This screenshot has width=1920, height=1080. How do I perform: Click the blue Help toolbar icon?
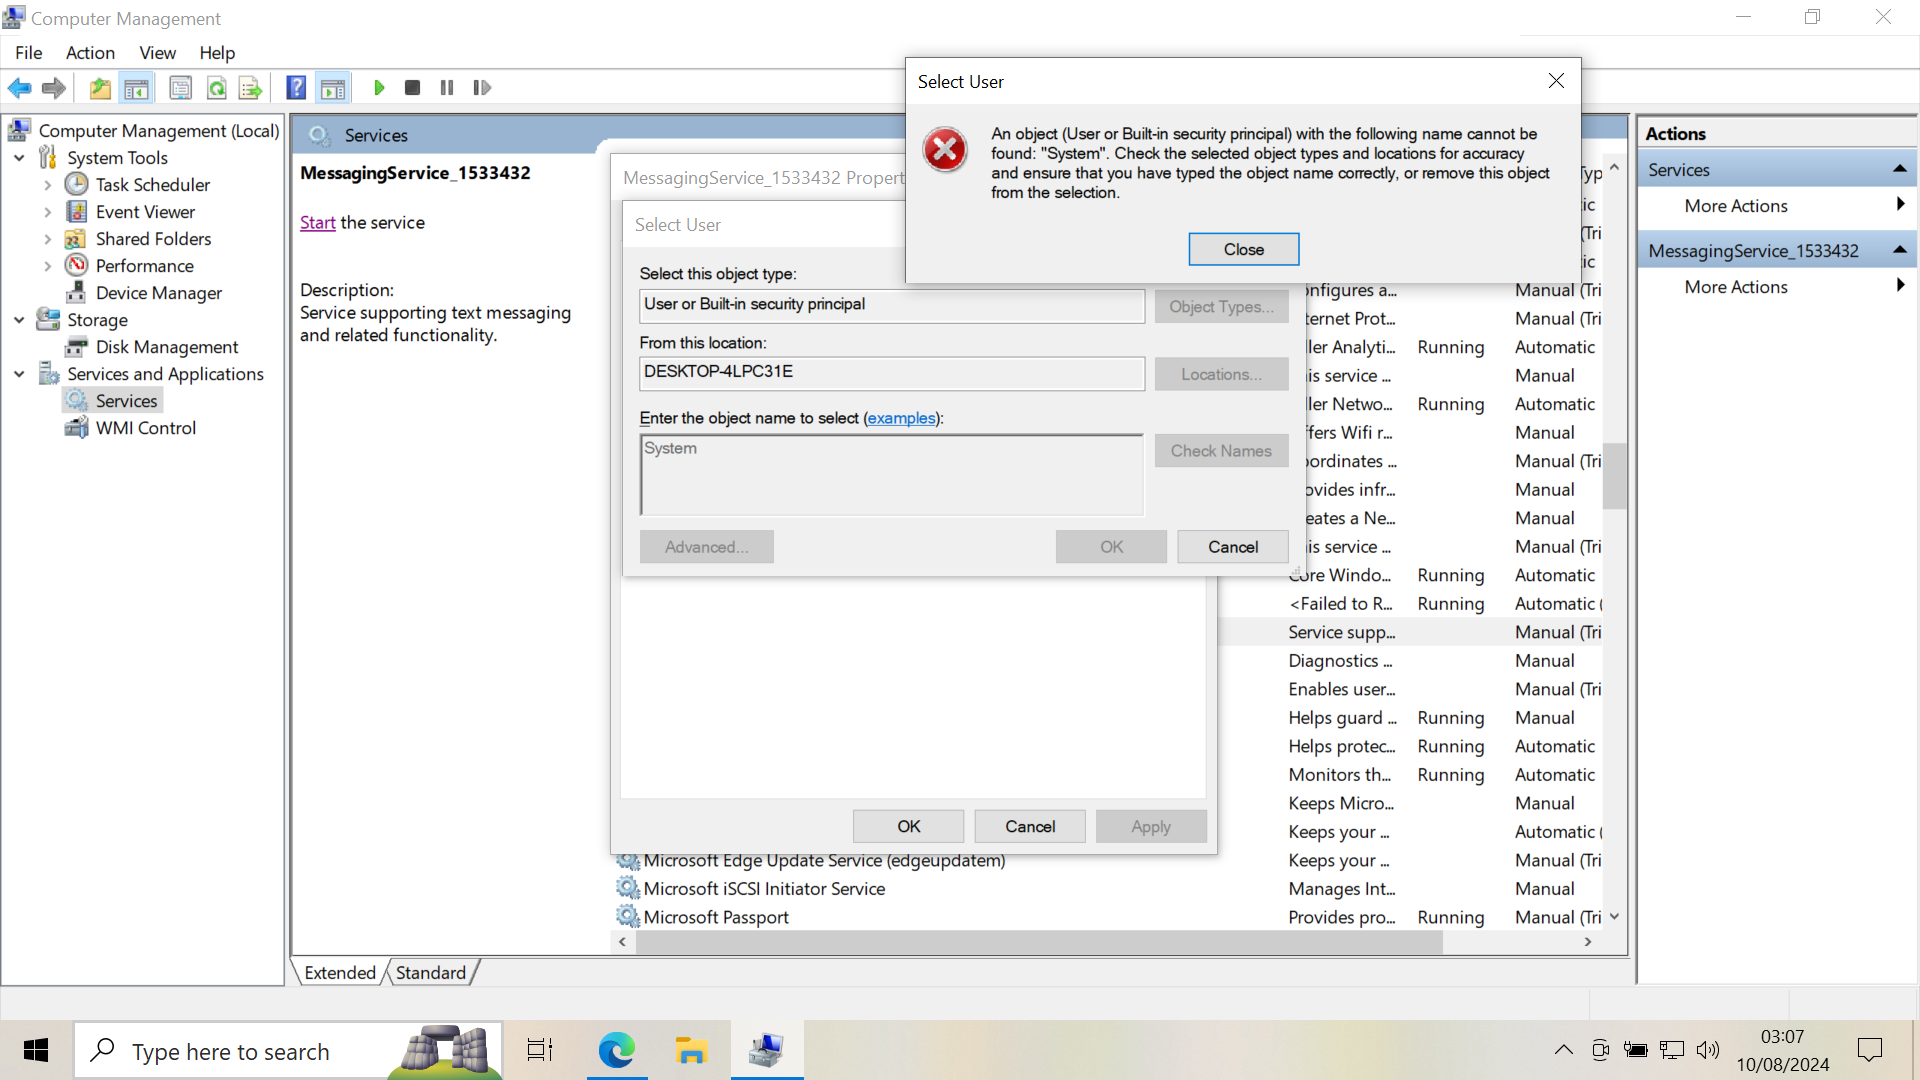coord(296,88)
